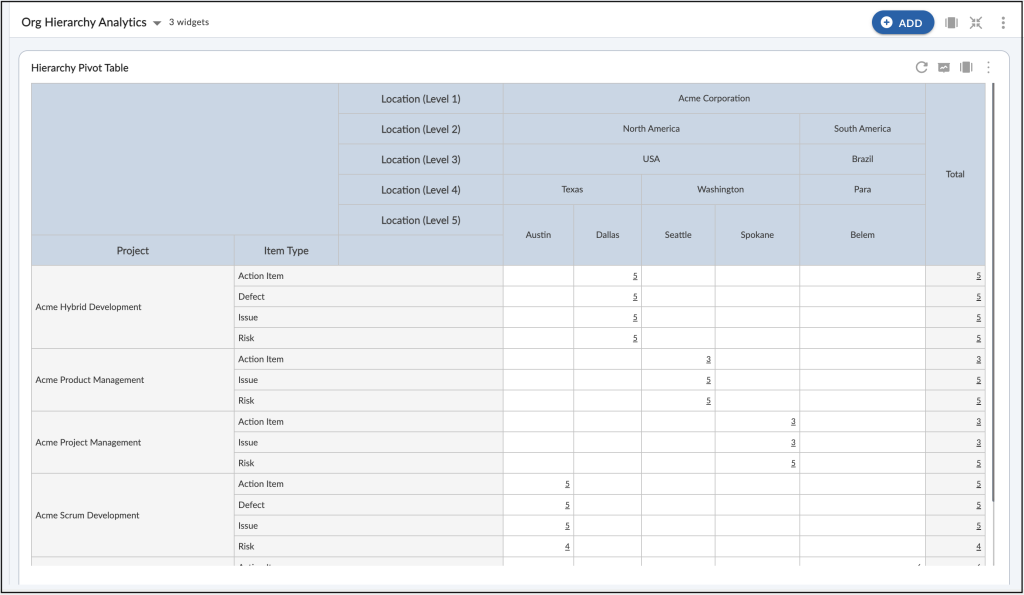Open Austin count for Acme Scrum Development Defect
Image resolution: width=1024 pixels, height=595 pixels.
567,505
